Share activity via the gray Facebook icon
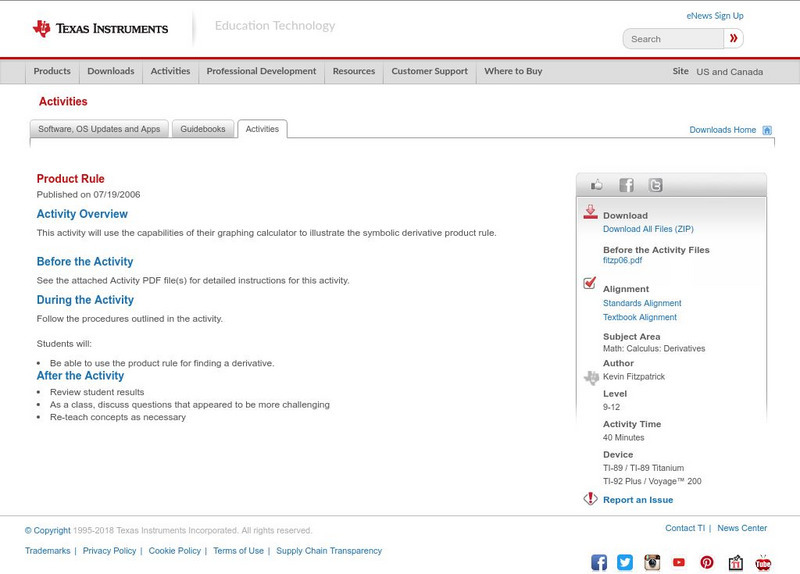Image resolution: width=800 pixels, height=574 pixels. click(x=626, y=185)
